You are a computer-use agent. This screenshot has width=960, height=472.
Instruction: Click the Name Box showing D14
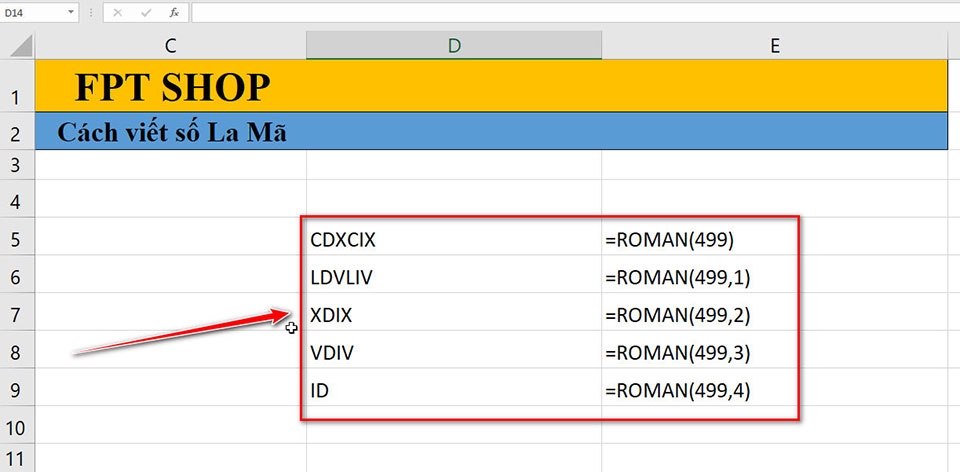click(32, 12)
